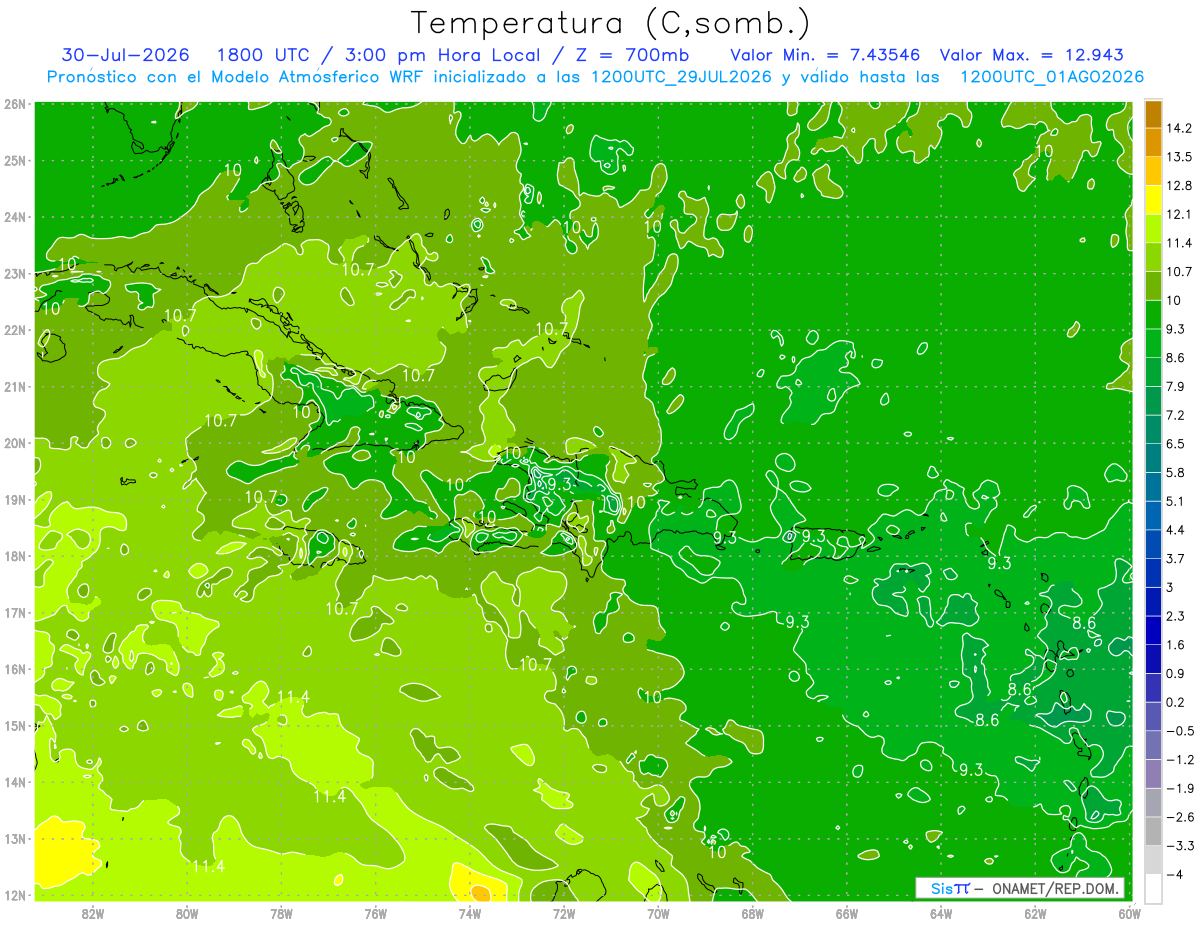The height and width of the screenshot is (927, 1200).
Task: Click the 74W longitude axis label
Action: 470,914
